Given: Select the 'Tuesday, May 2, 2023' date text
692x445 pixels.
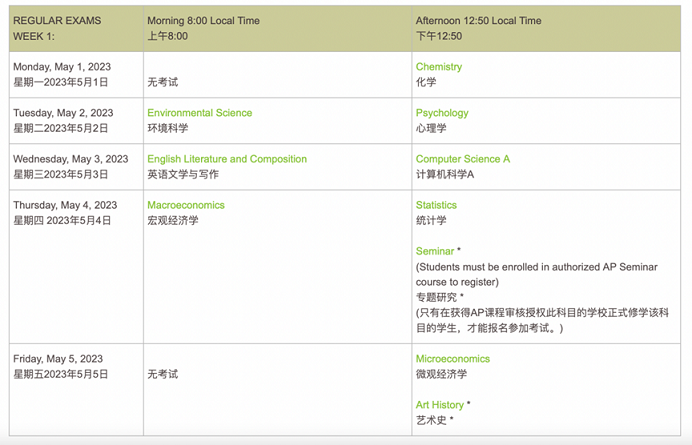Looking at the screenshot, I should 63,113.
